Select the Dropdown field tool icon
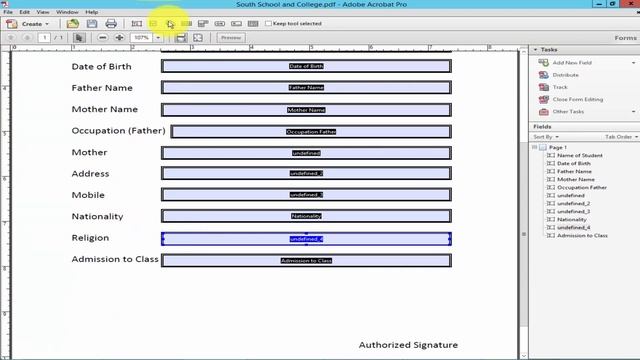 click(x=203, y=24)
